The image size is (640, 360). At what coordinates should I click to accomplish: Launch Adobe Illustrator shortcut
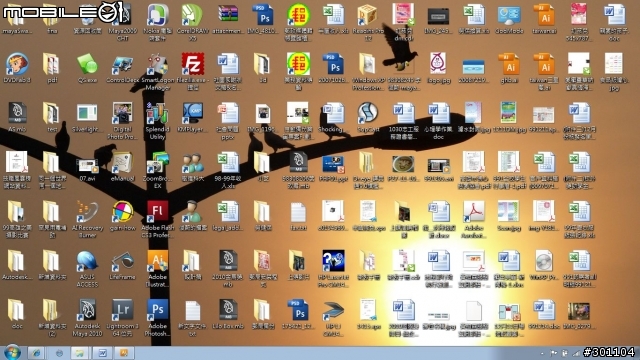coord(157,269)
